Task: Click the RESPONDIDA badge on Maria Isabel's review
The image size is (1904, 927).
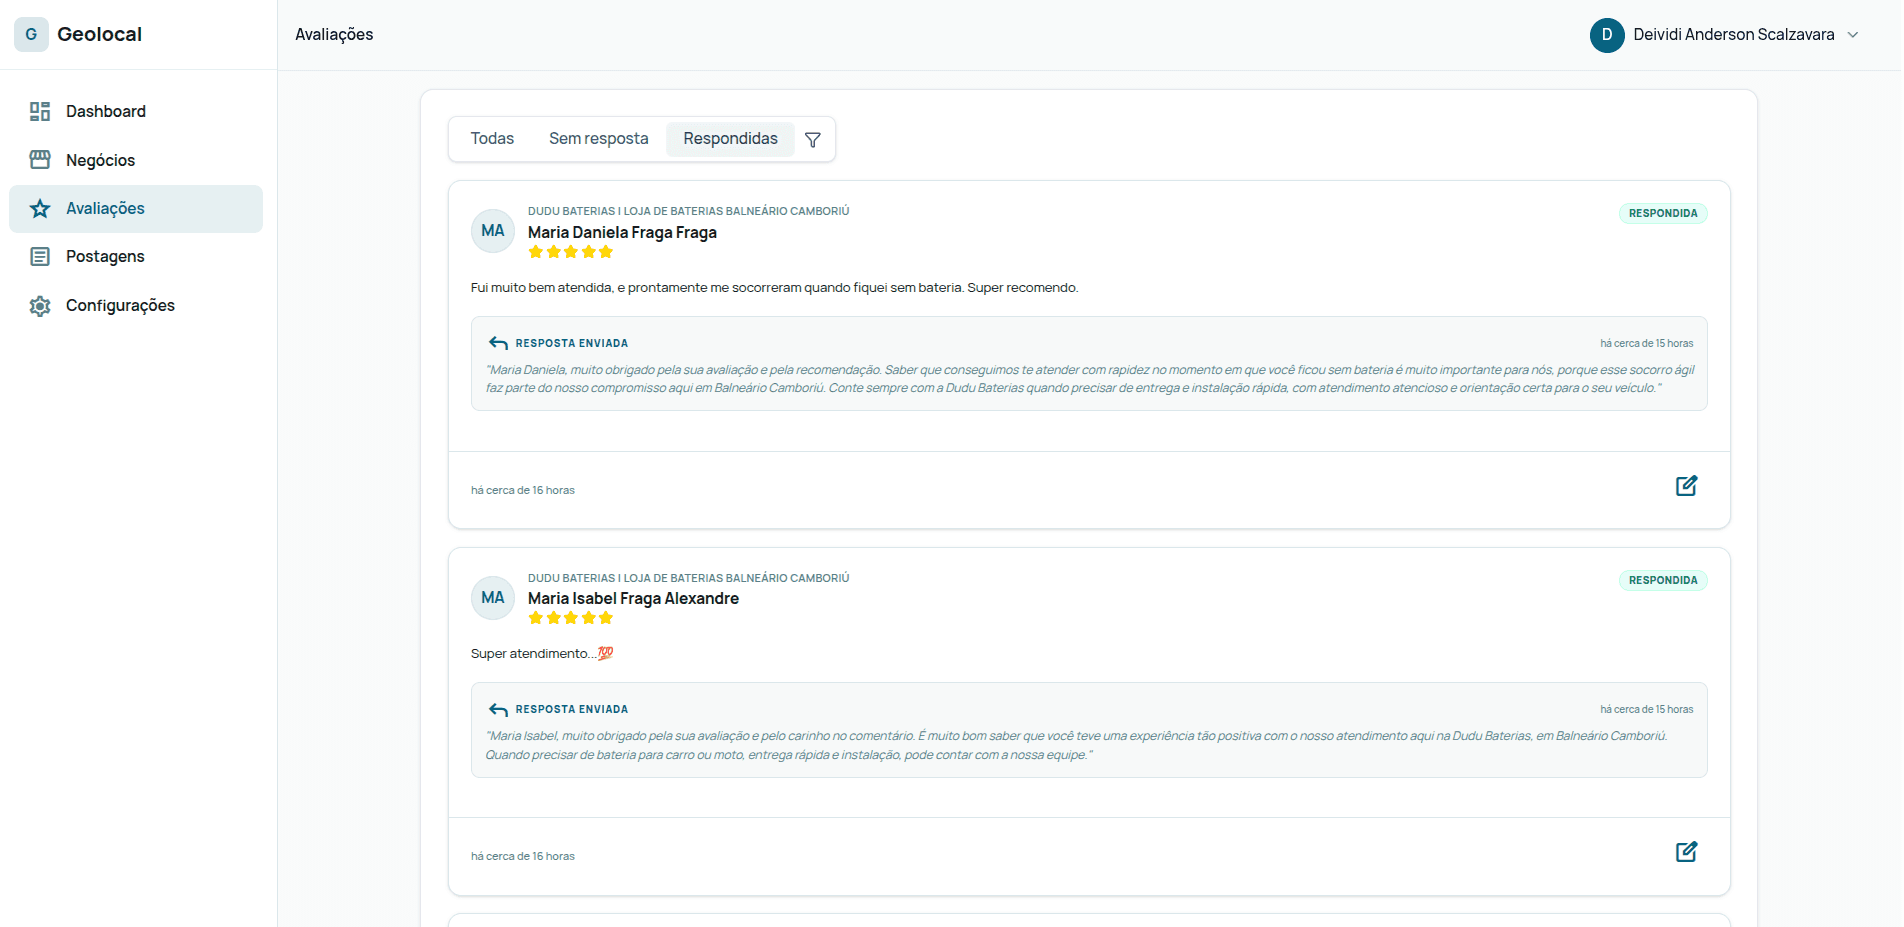Action: coord(1663,580)
